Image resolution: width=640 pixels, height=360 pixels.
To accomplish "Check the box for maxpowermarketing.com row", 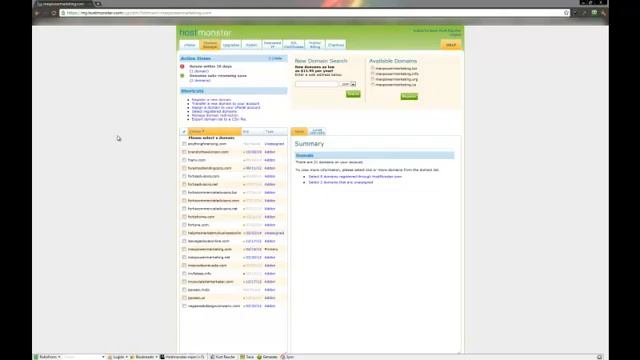I will pyautogui.click(x=184, y=249).
